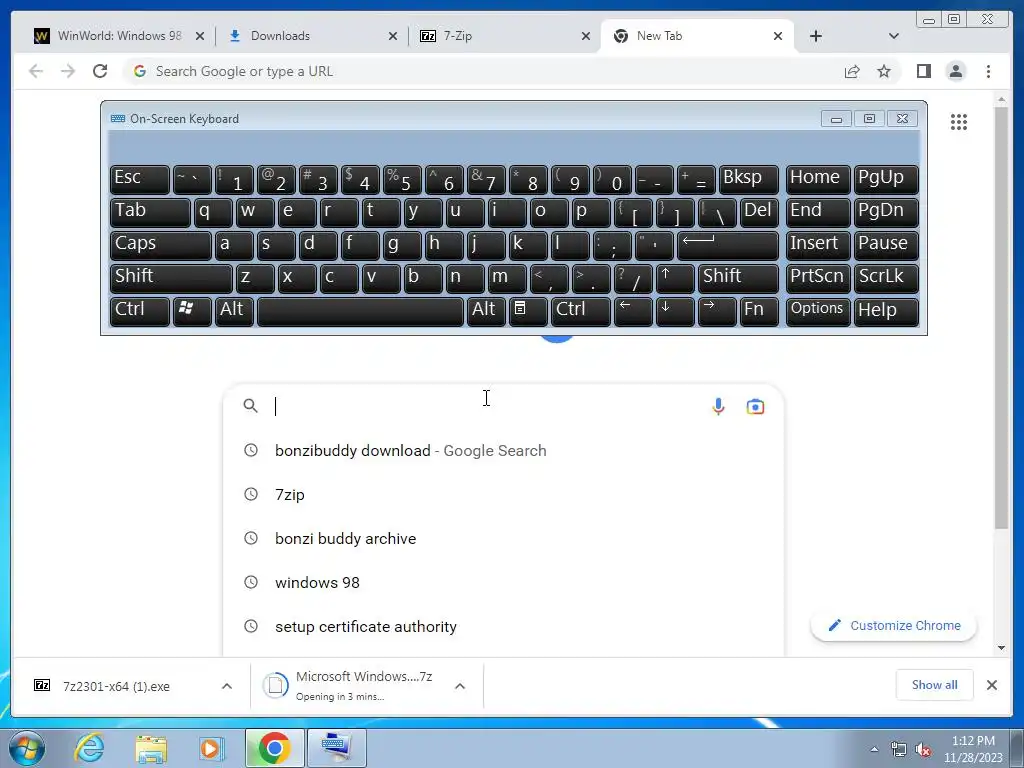
Task: Toggle right Alt key on keyboard
Action: click(x=486, y=312)
